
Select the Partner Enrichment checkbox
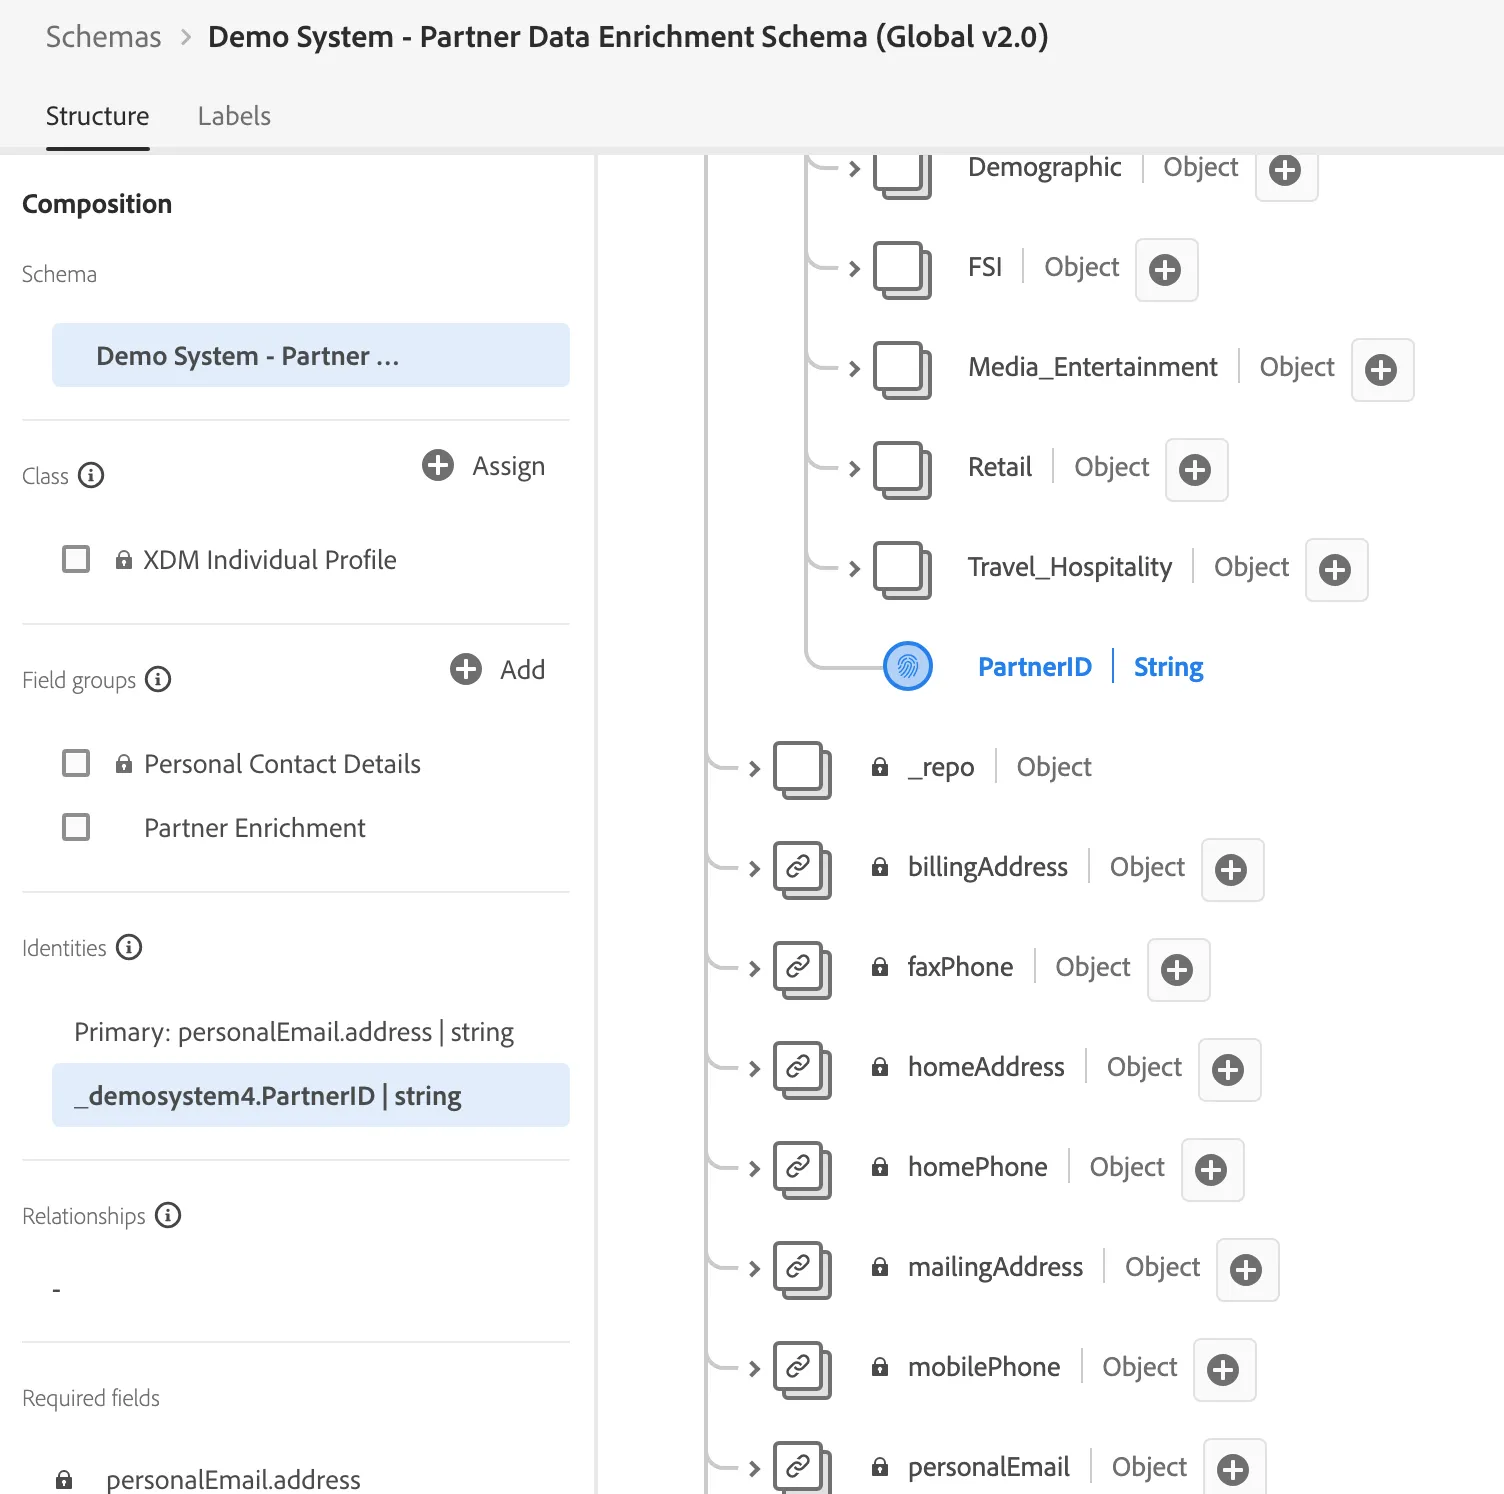(x=76, y=827)
